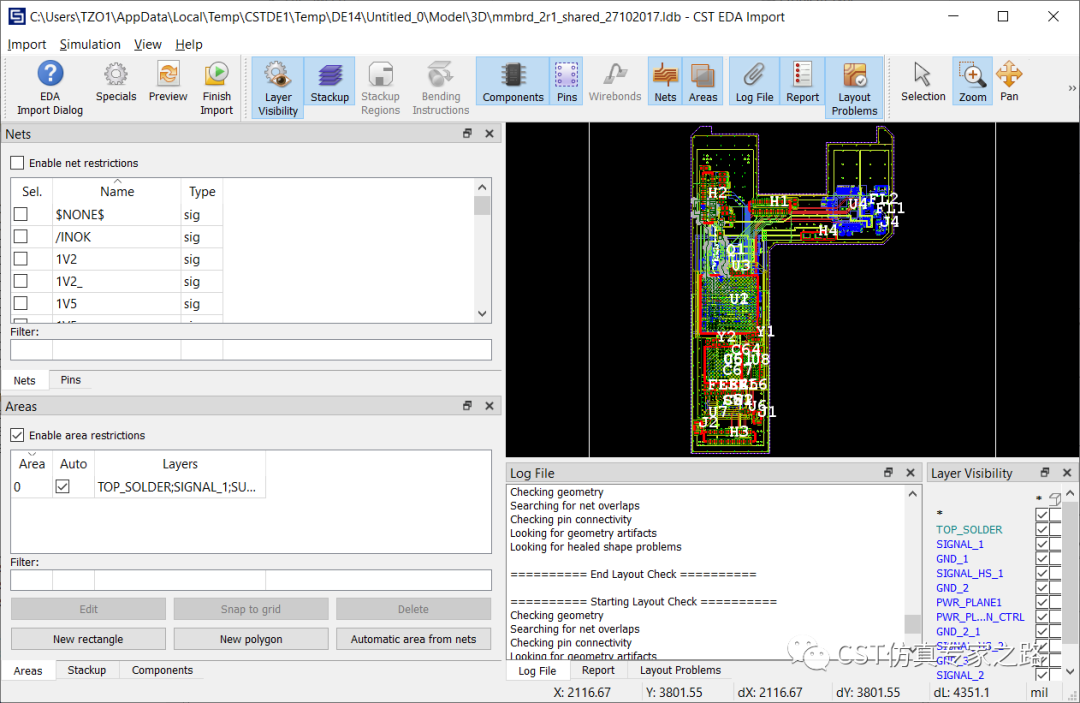The image size is (1080, 703).
Task: Toggle the Log File toolbar button
Action: click(x=754, y=83)
